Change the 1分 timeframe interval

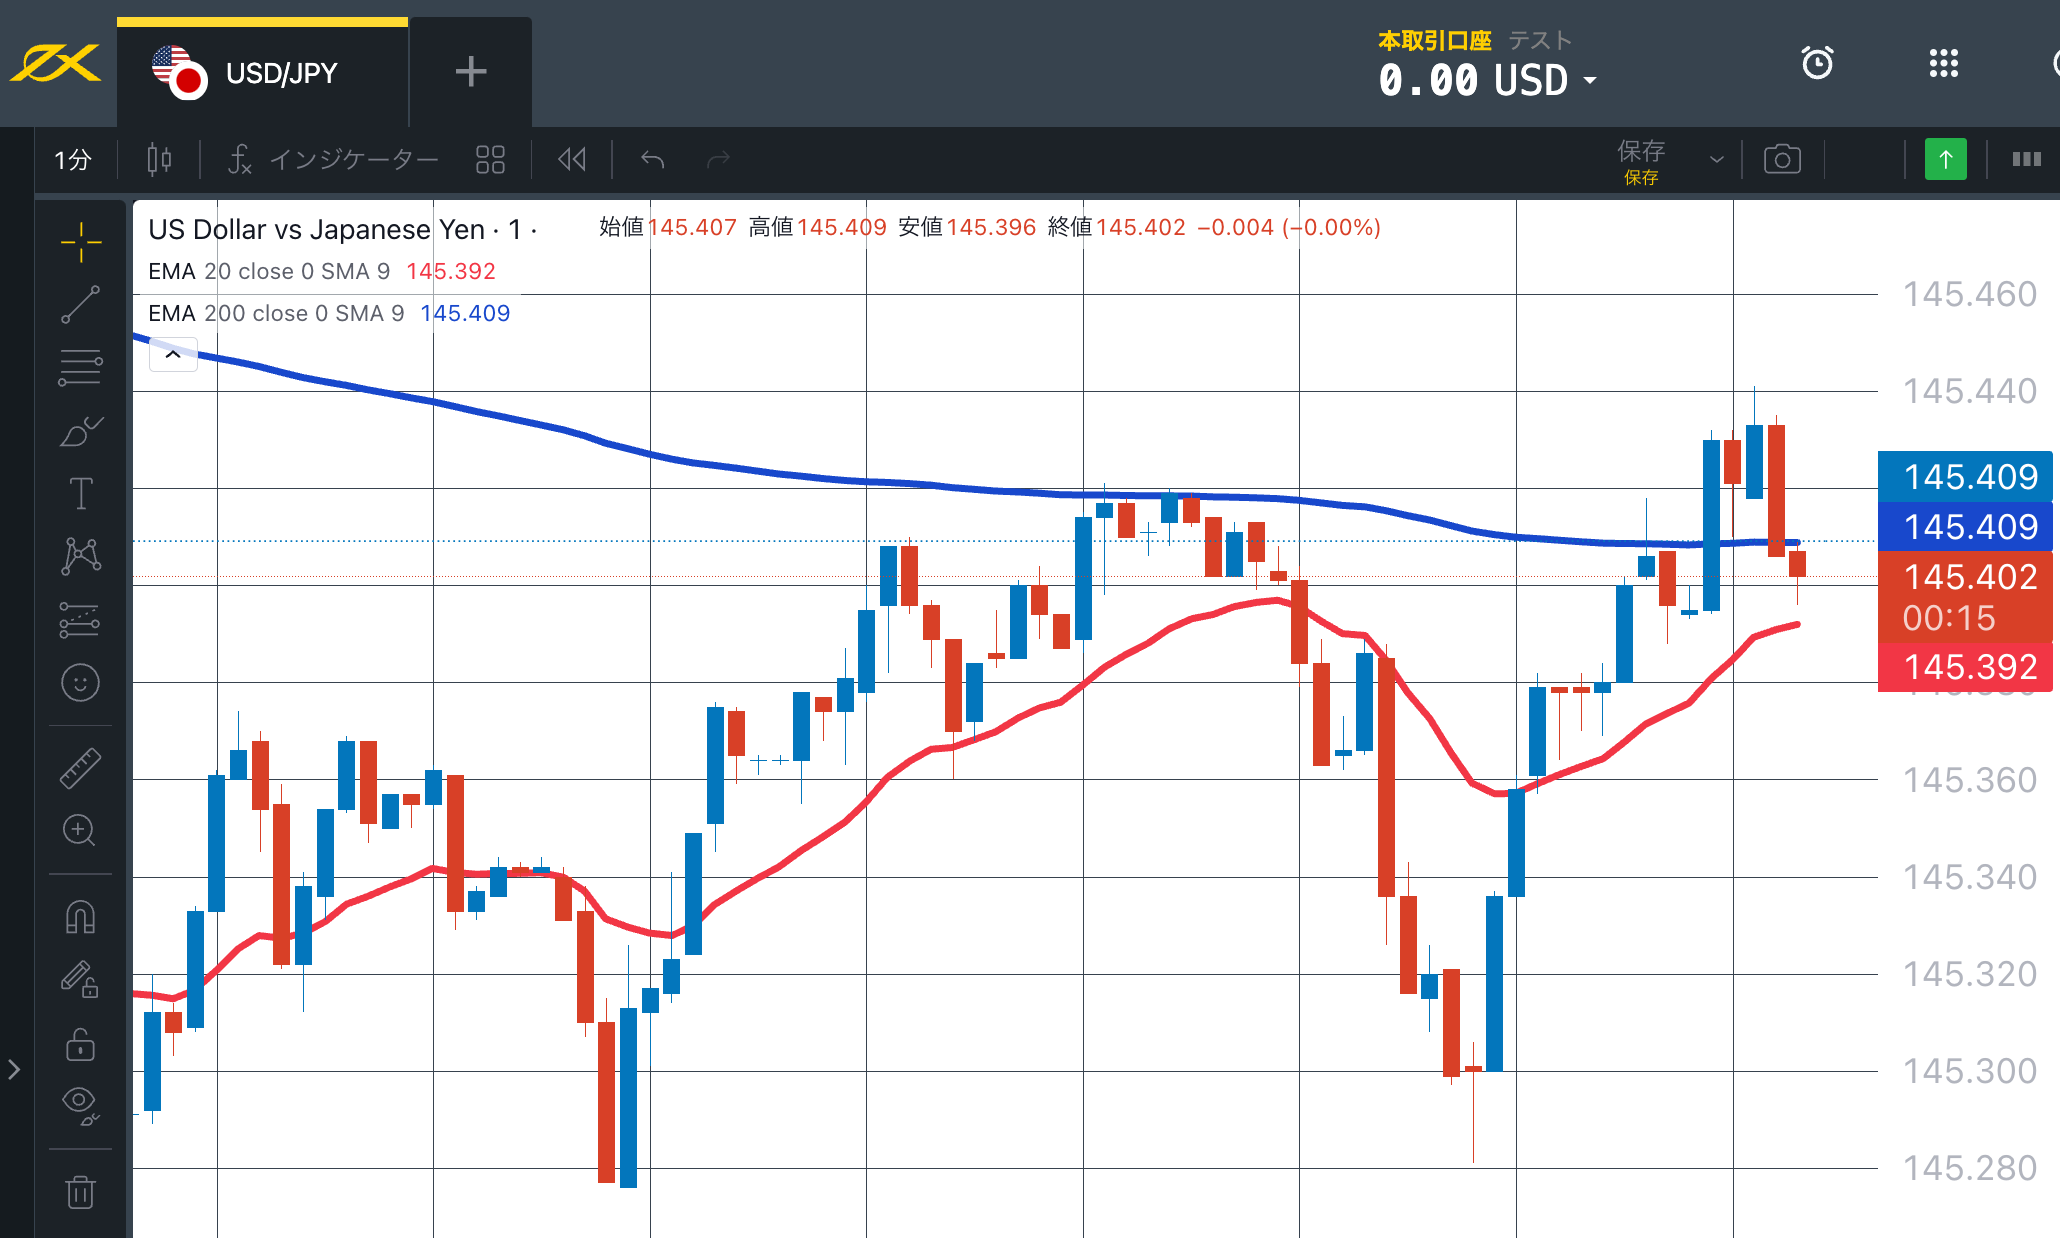tap(73, 160)
